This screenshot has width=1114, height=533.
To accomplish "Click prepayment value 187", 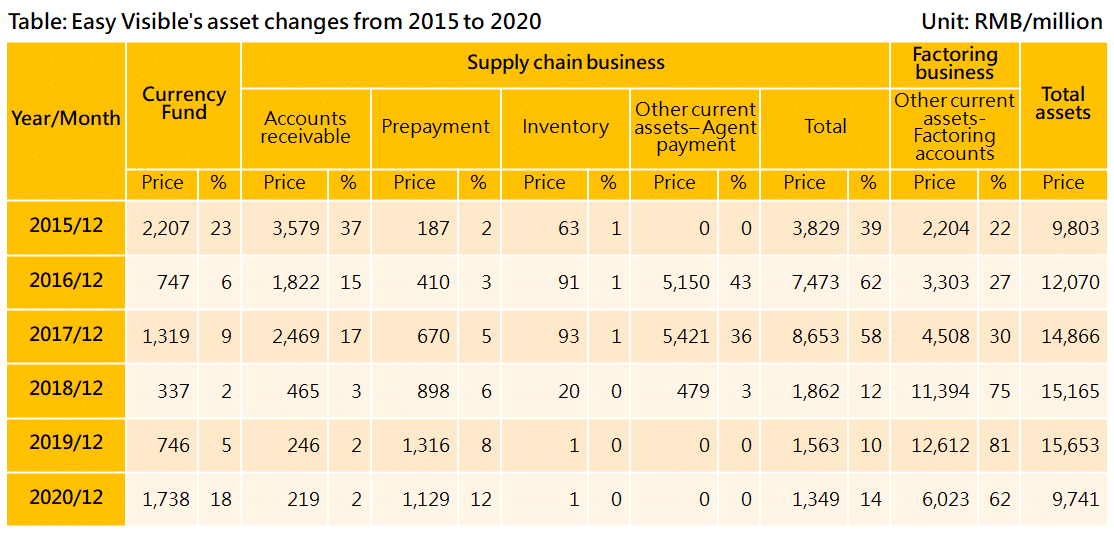I will 433,229.
